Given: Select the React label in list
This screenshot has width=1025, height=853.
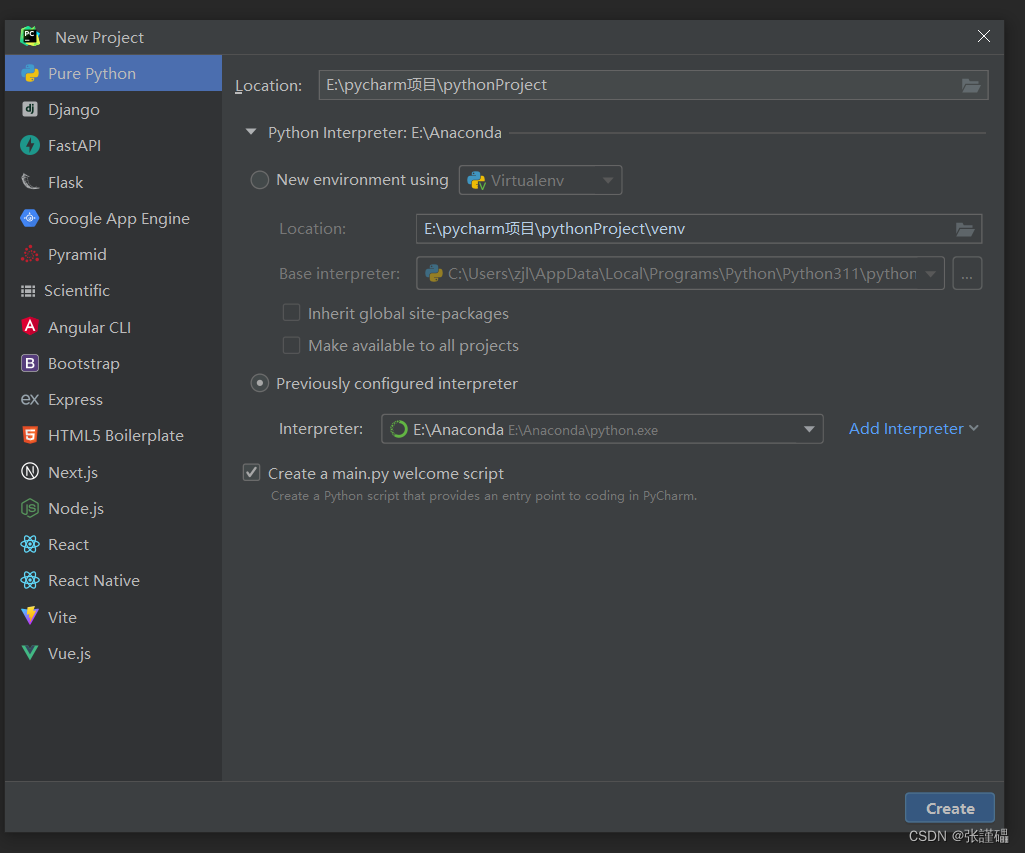Looking at the screenshot, I should (68, 544).
